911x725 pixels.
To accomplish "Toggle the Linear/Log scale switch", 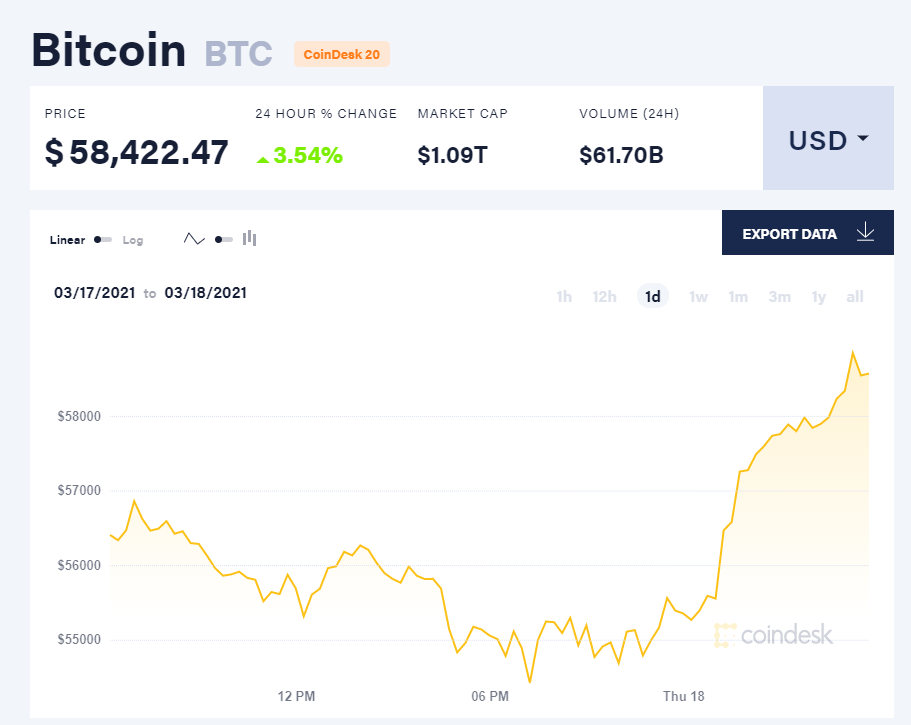I will point(102,240).
